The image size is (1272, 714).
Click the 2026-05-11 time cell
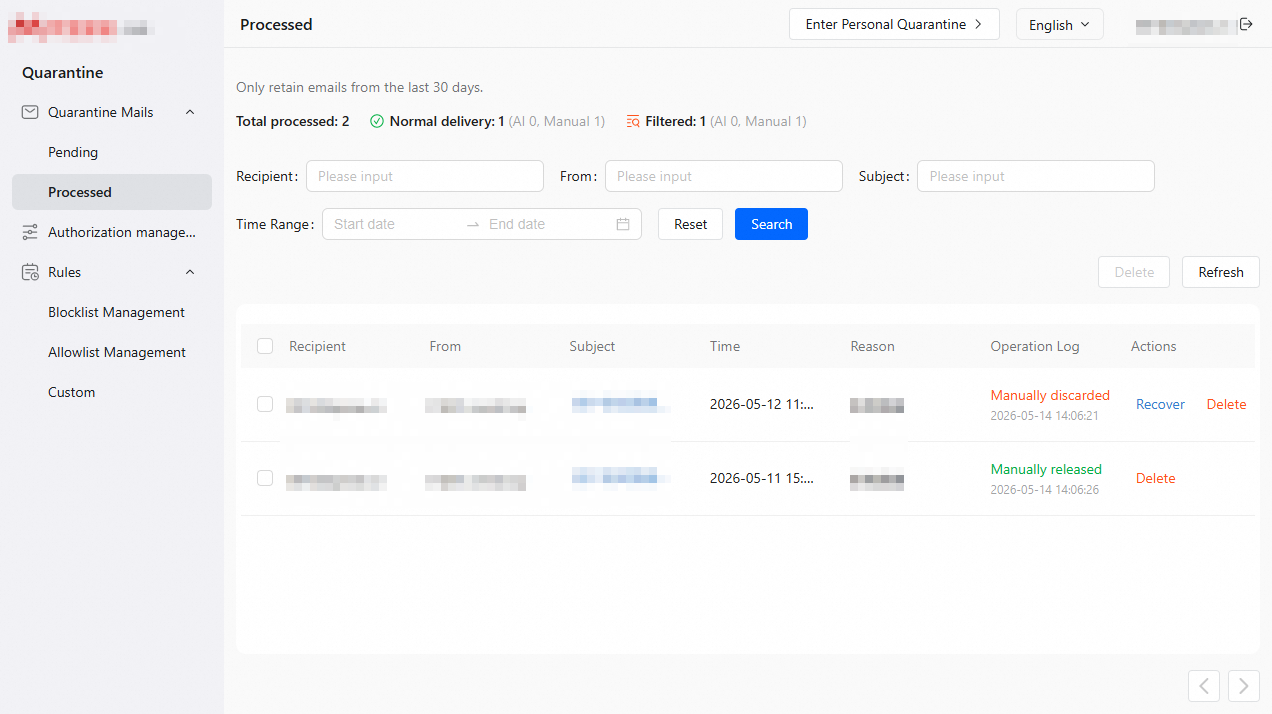click(x=762, y=478)
